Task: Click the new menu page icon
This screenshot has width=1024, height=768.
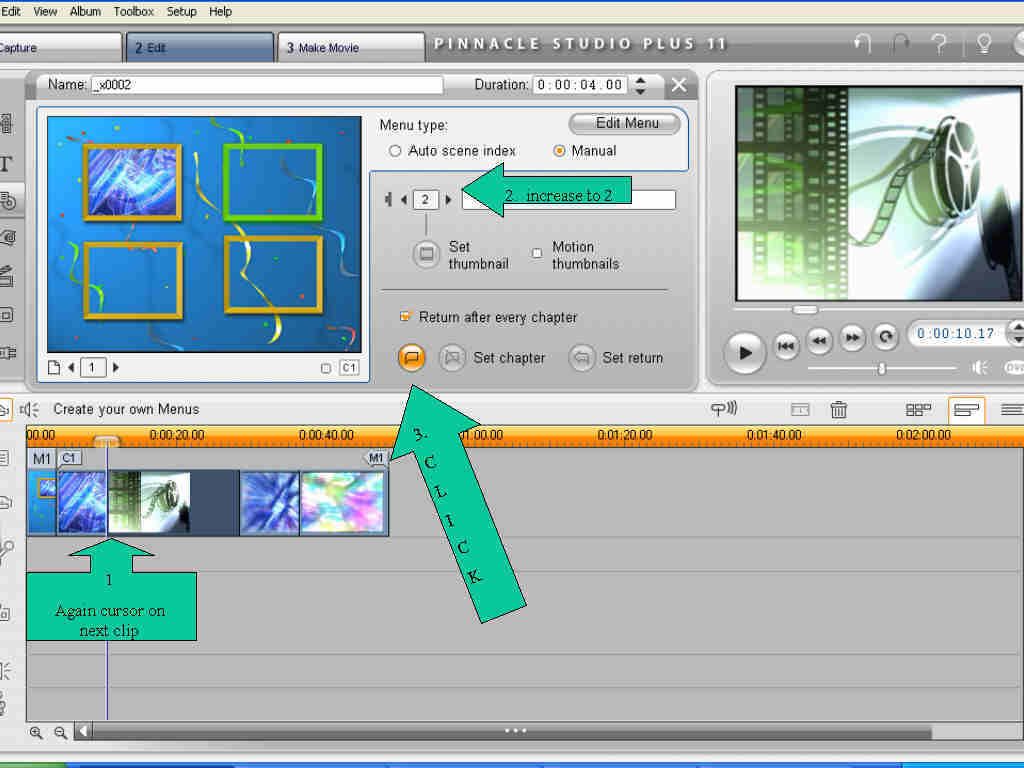Action: [x=54, y=368]
